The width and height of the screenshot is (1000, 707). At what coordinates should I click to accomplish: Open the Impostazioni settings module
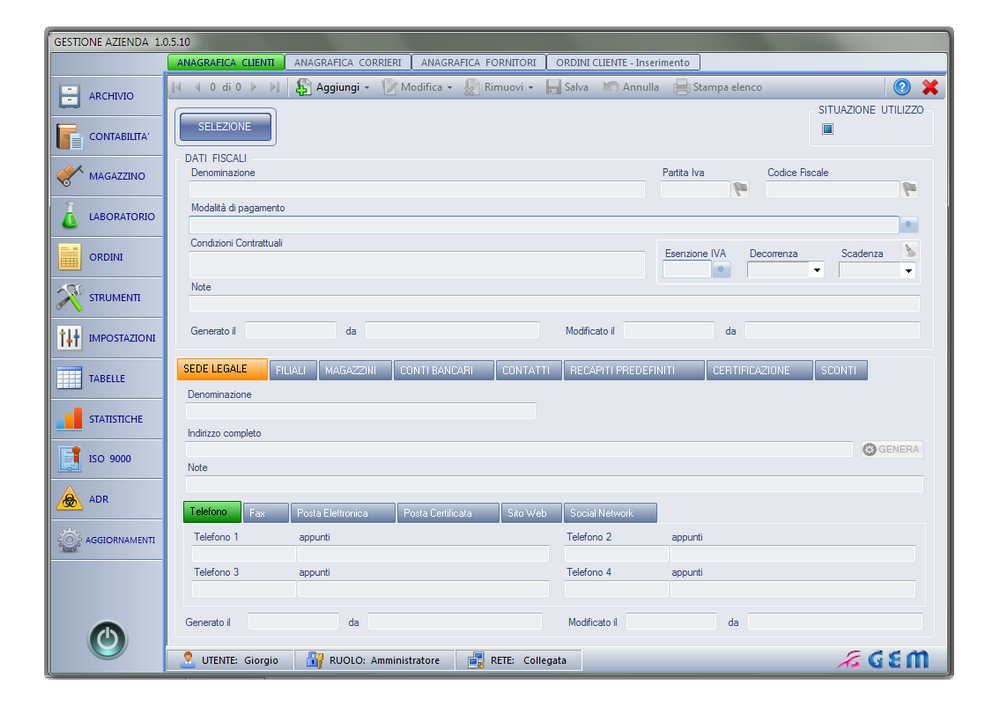coord(107,338)
